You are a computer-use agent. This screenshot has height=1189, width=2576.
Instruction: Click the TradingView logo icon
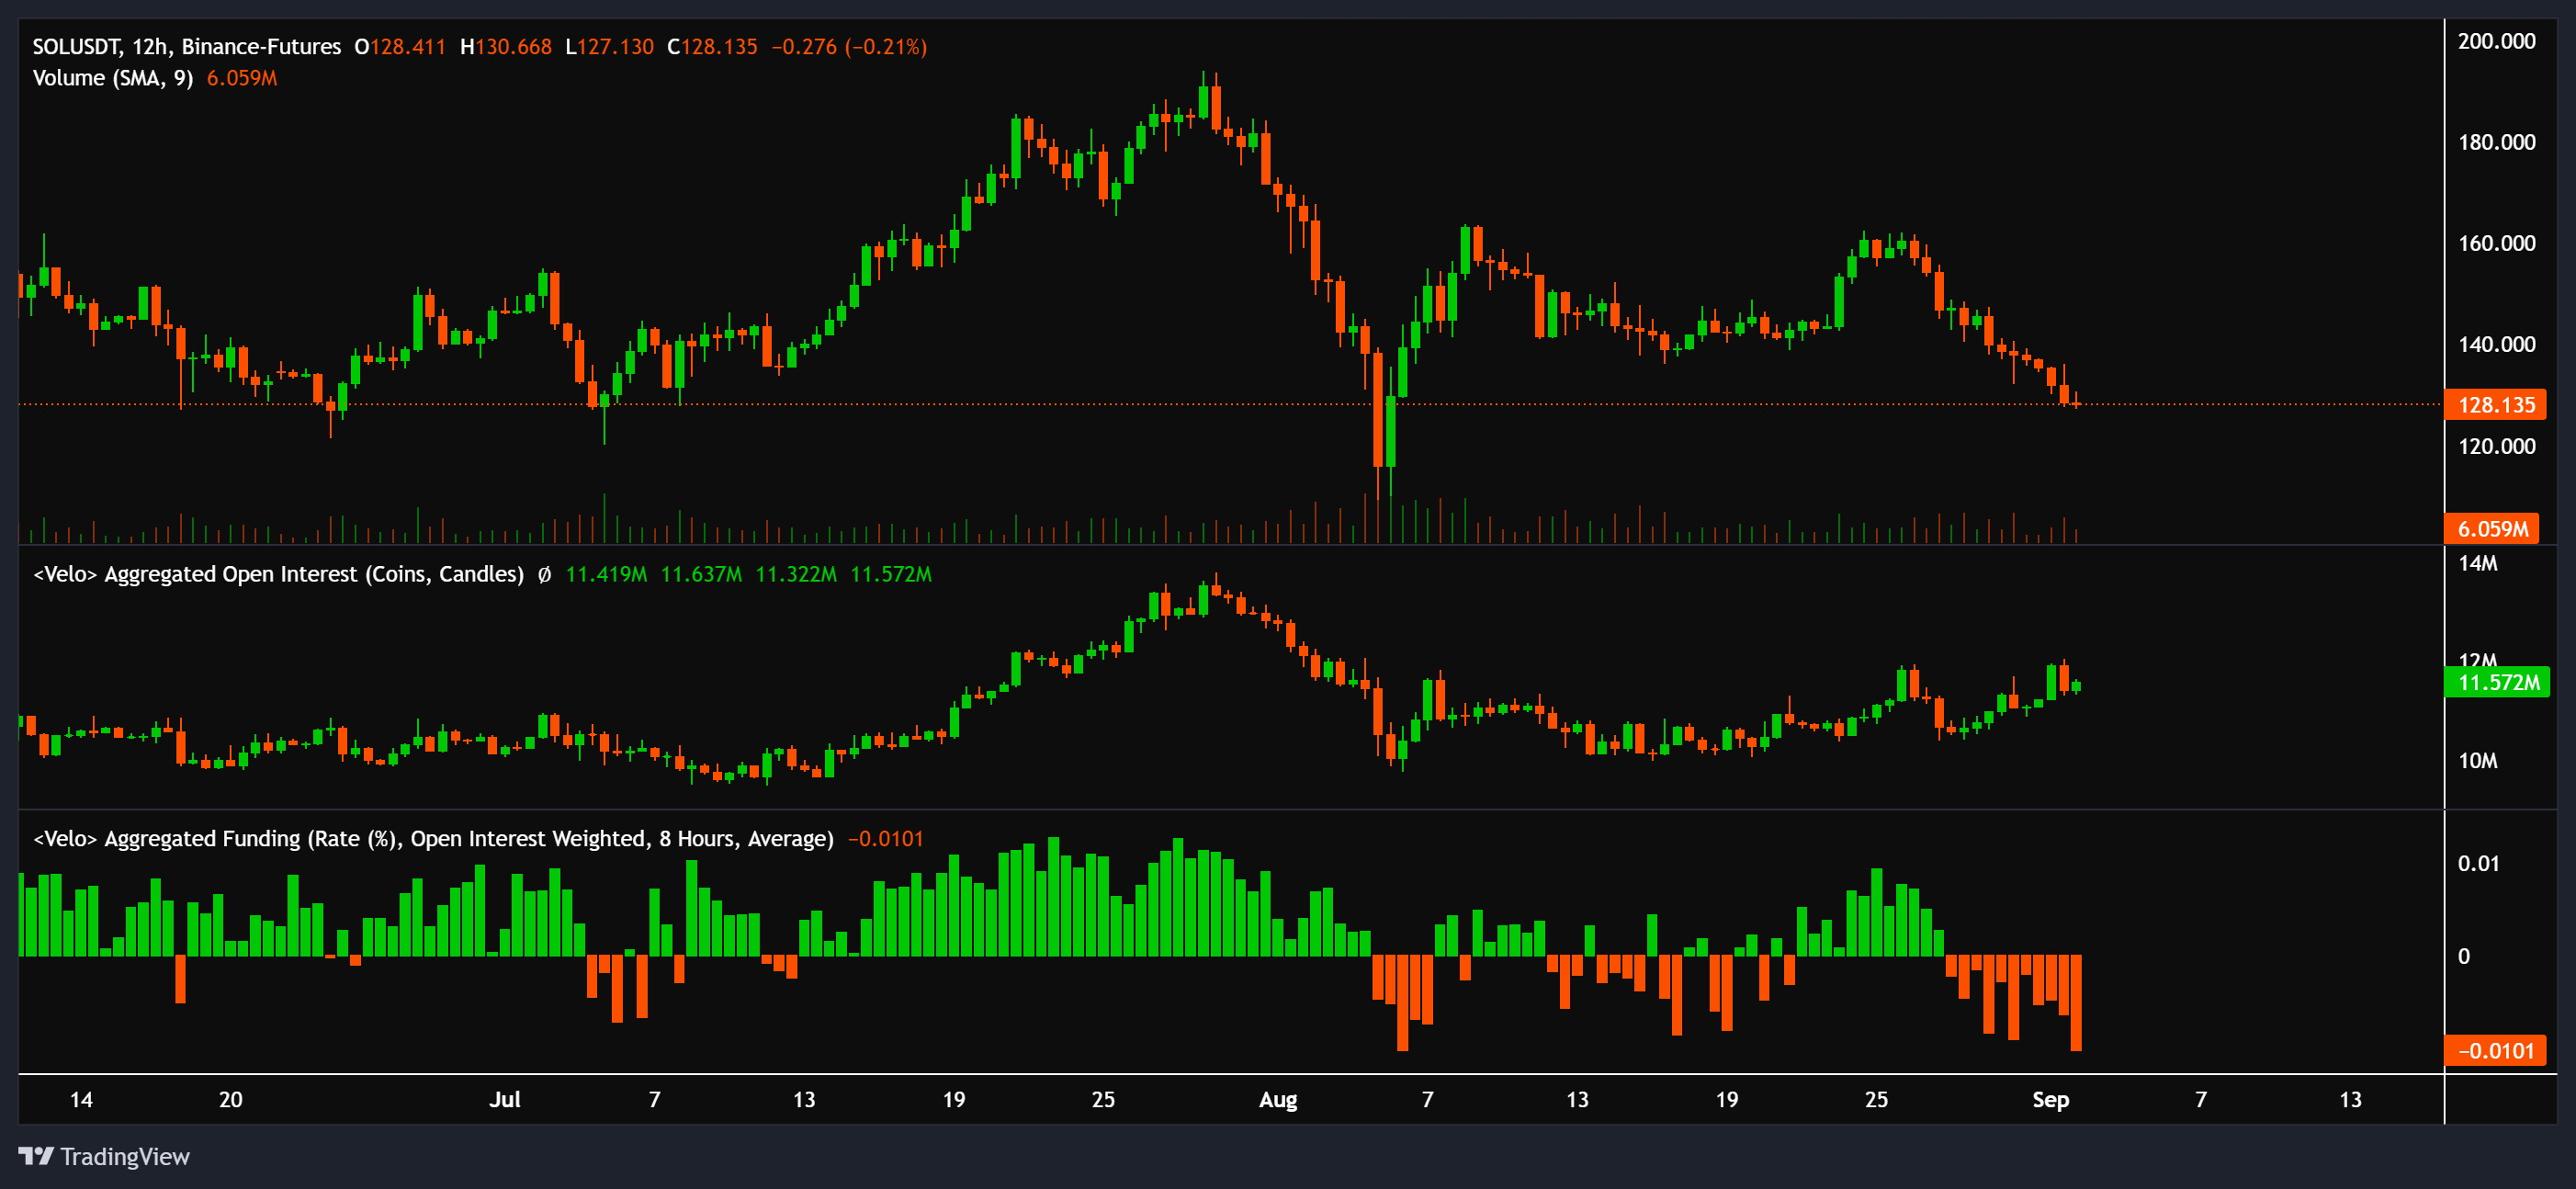(x=36, y=1156)
